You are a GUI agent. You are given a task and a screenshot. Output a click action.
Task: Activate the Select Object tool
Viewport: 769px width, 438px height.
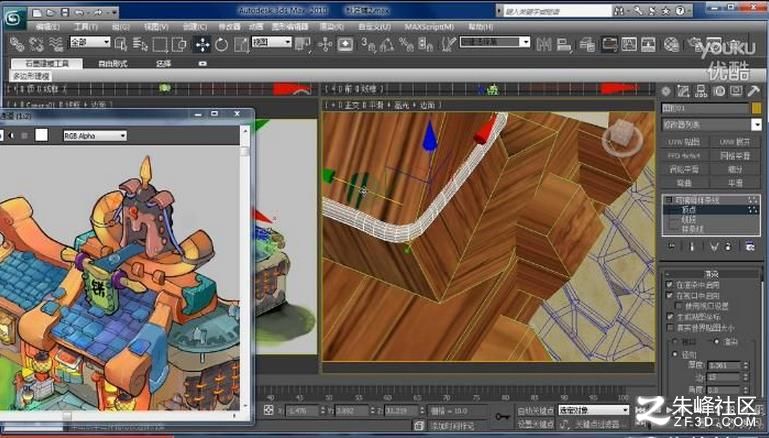pyautogui.click(x=121, y=44)
